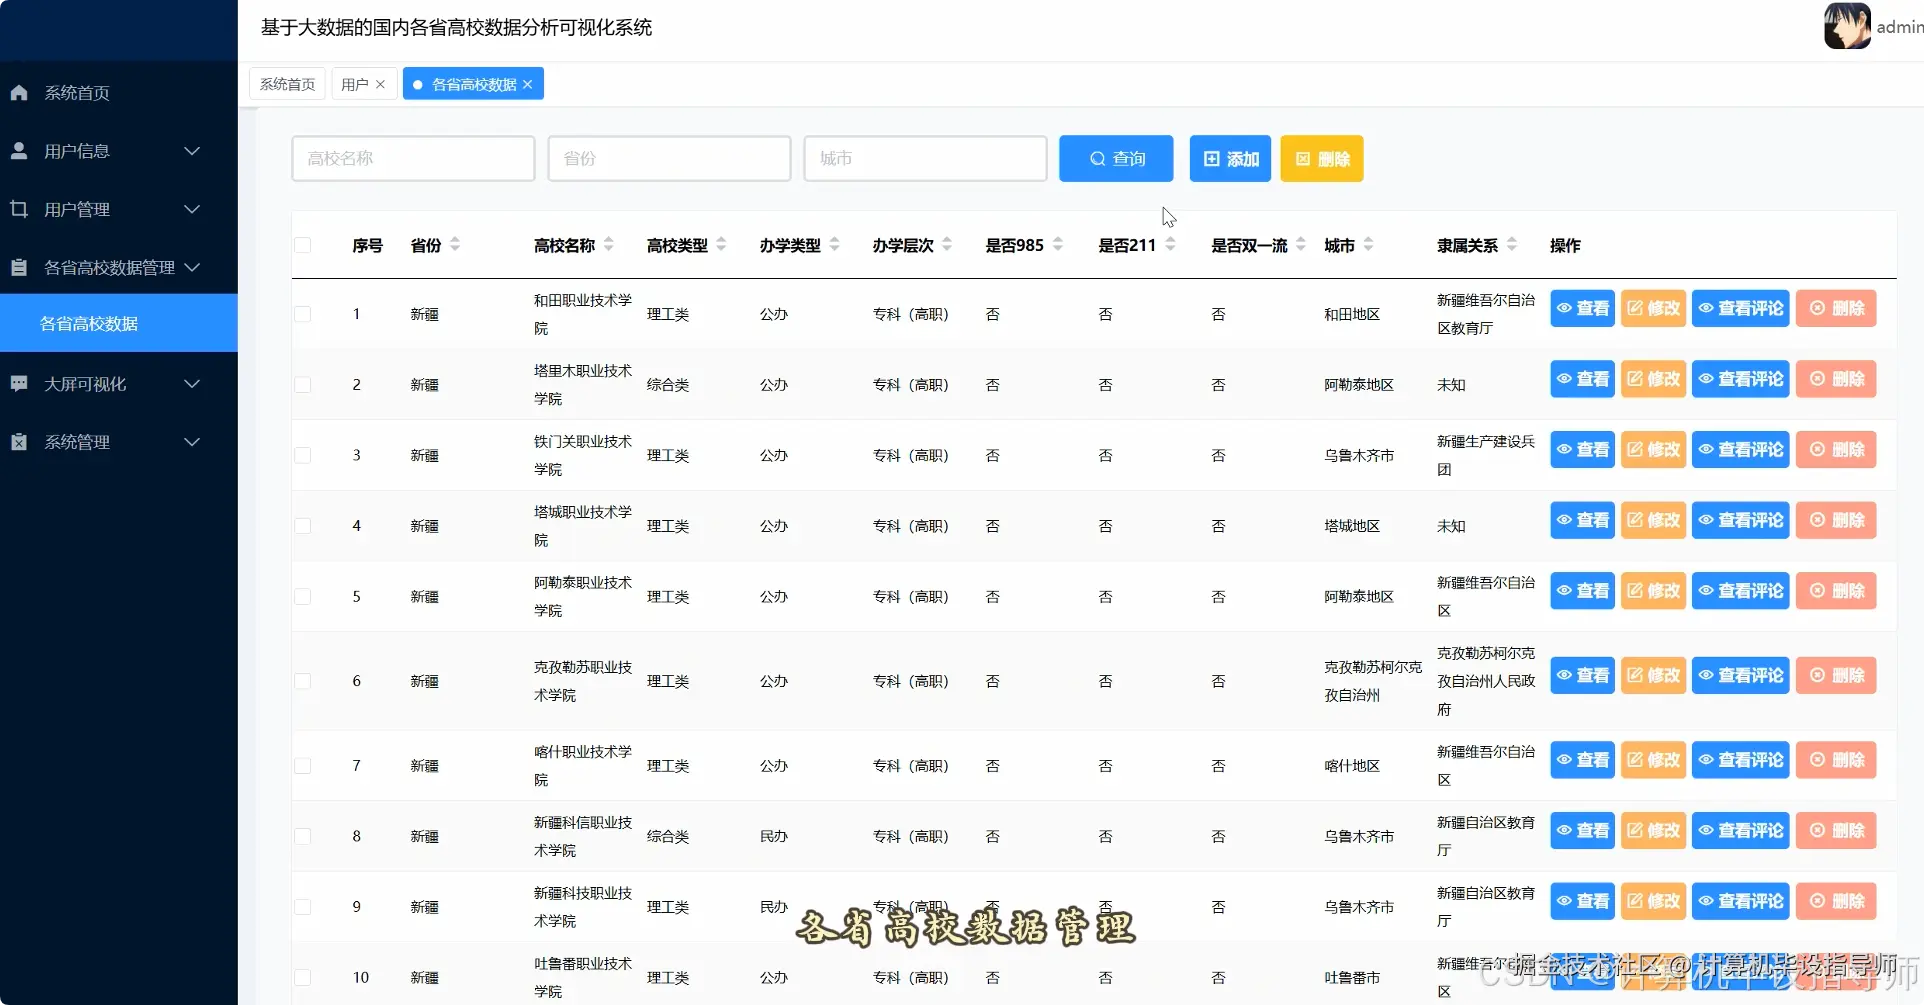
Task: Check the checkbox for 和田职业技术学院
Action: coord(304,313)
